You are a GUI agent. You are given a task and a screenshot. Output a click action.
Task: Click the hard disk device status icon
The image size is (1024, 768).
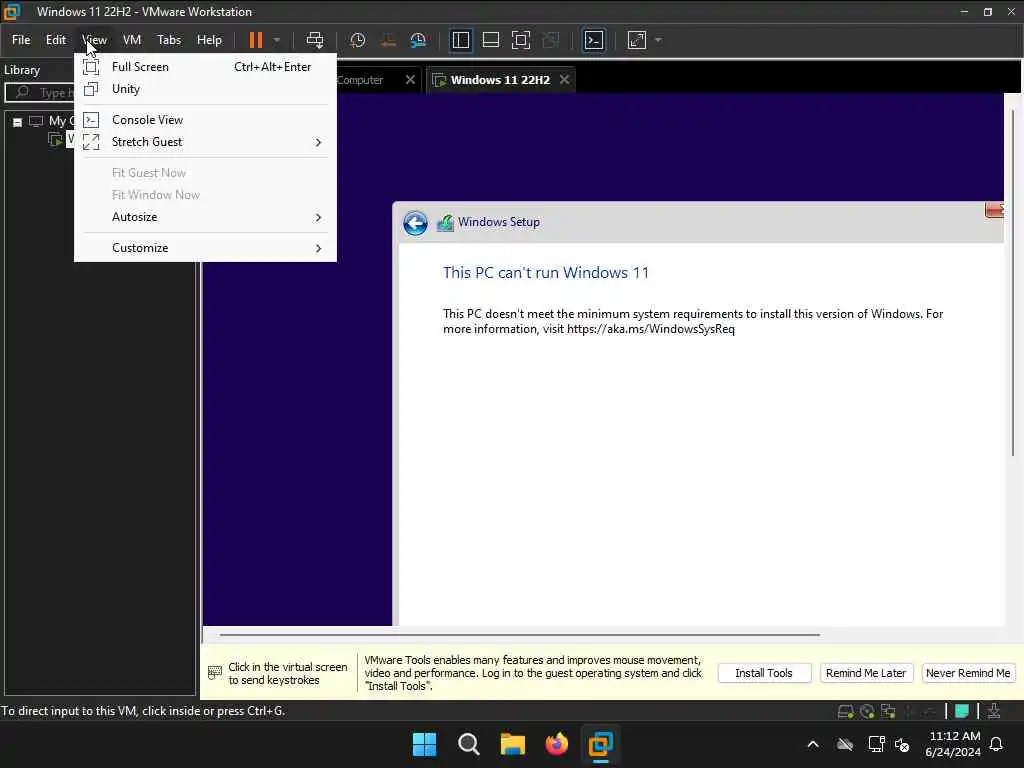coord(845,712)
